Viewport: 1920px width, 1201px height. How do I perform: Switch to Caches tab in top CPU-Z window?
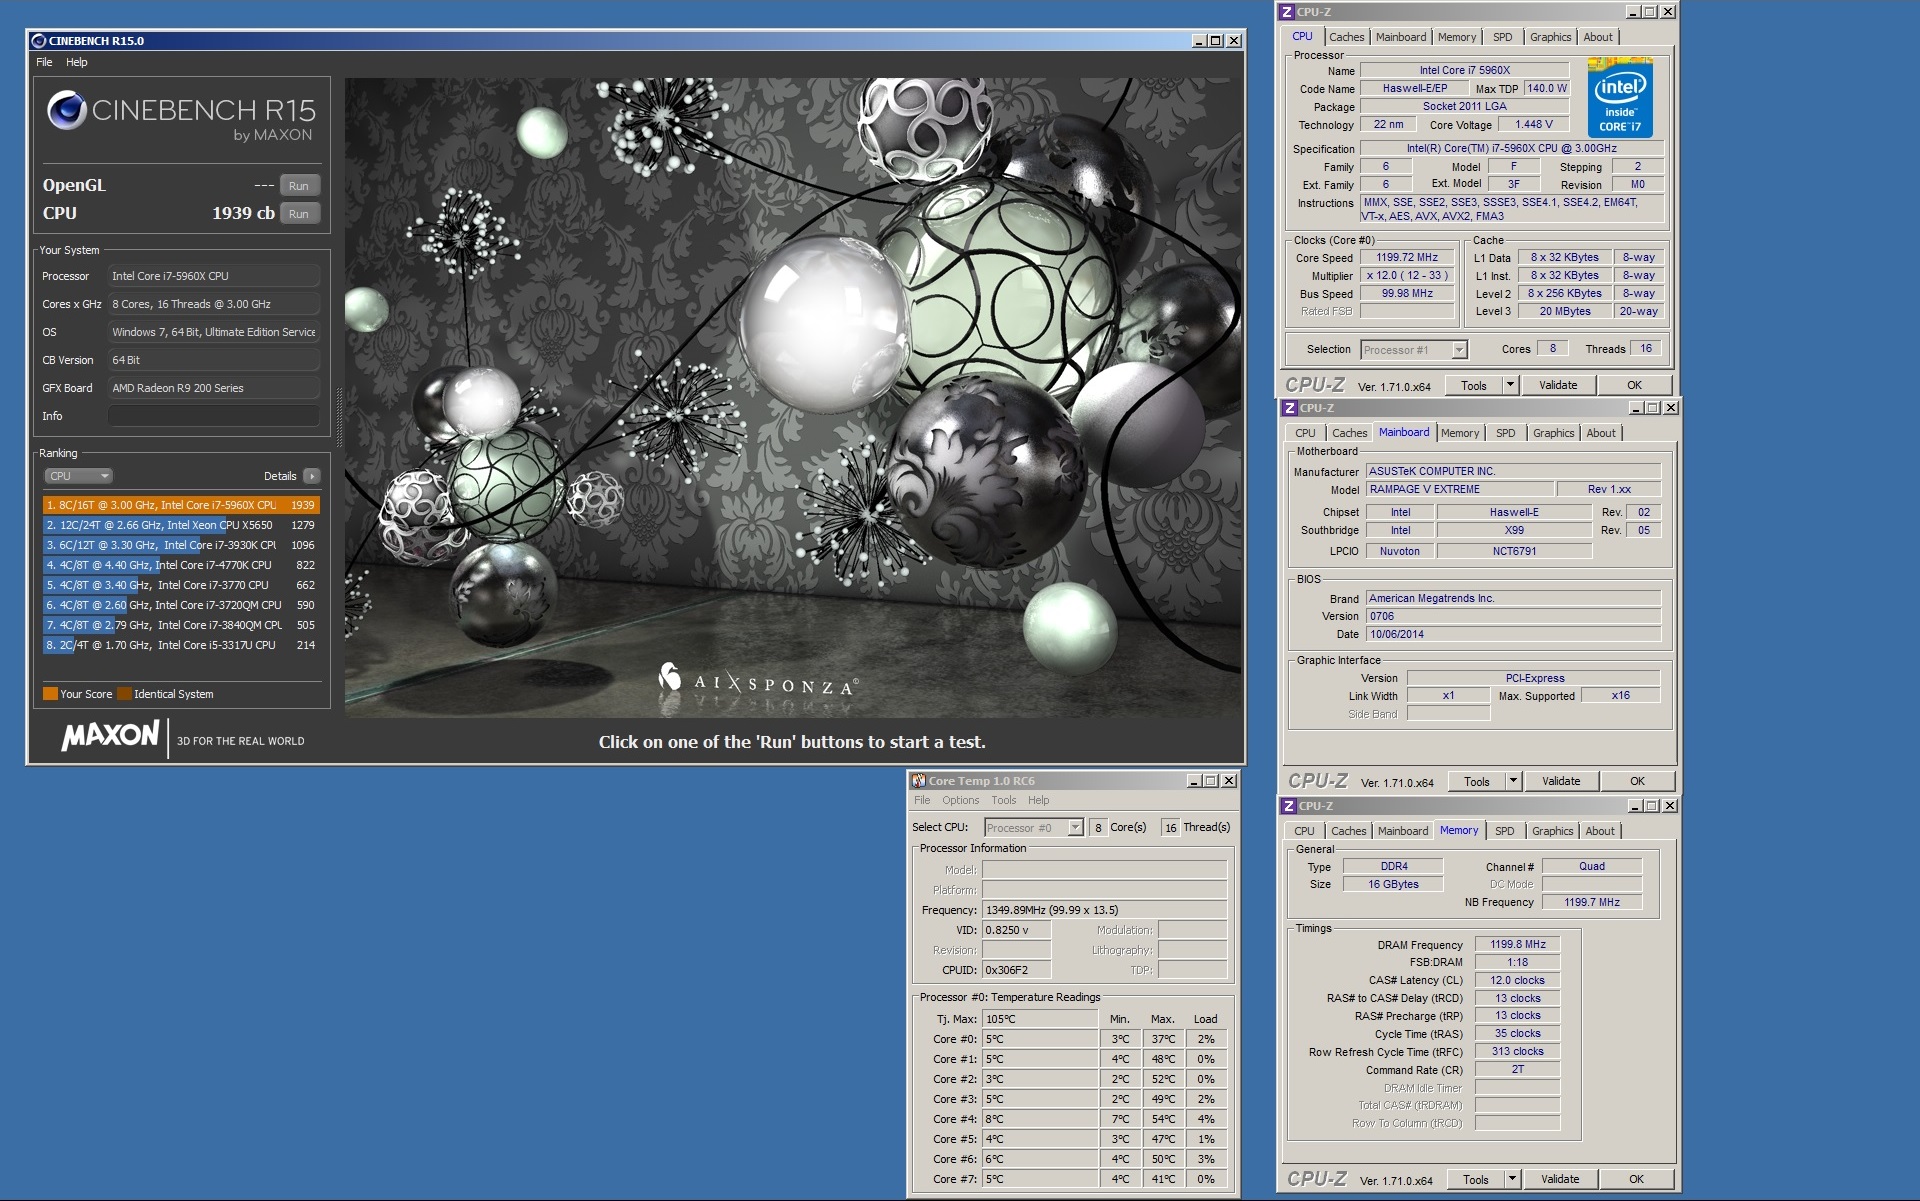(1346, 37)
